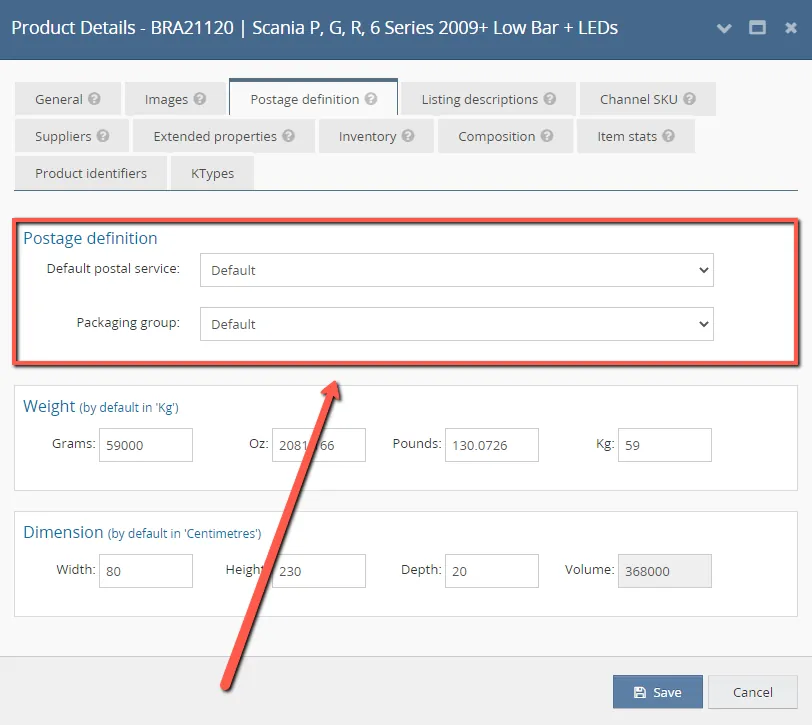This screenshot has height=725, width=812.
Task: Open help icon beside Composition tab
Action: click(x=546, y=136)
